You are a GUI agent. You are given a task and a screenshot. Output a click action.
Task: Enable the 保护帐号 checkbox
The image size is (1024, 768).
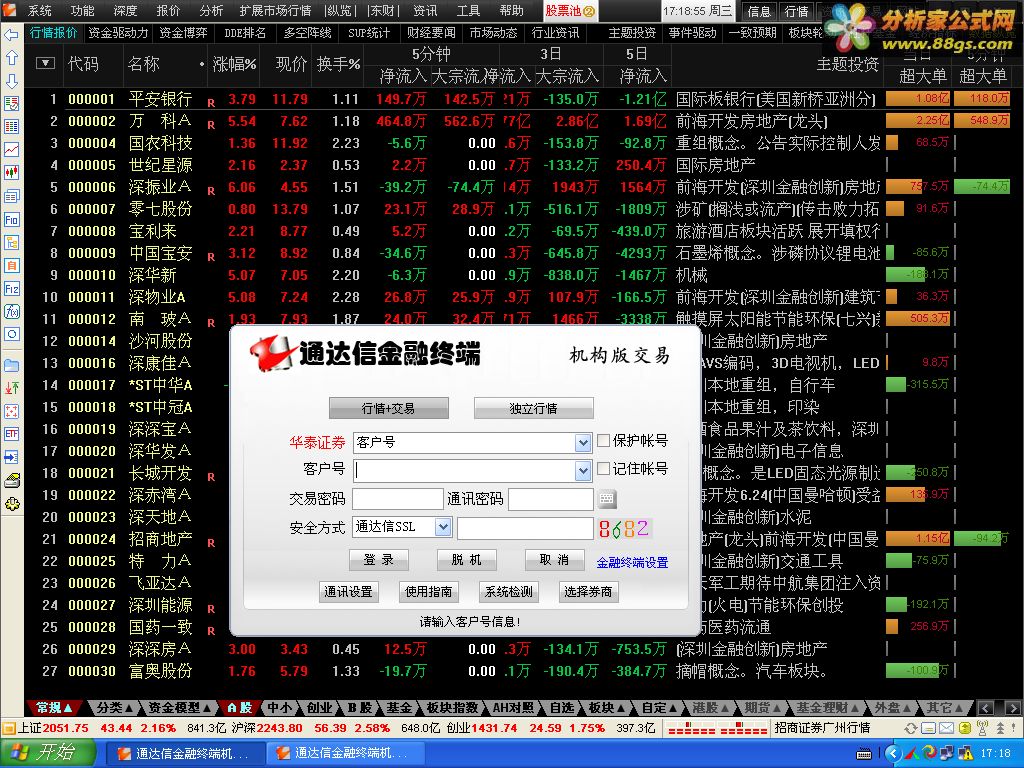point(603,441)
